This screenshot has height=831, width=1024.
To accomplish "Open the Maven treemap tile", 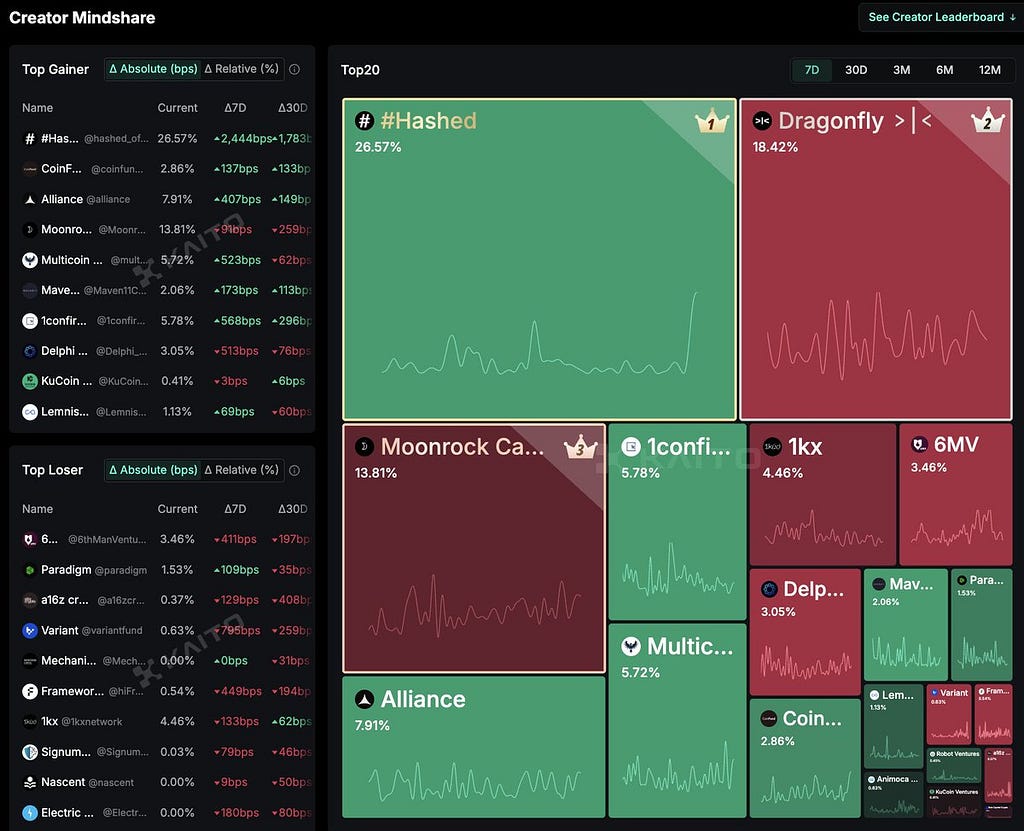I will coord(906,625).
